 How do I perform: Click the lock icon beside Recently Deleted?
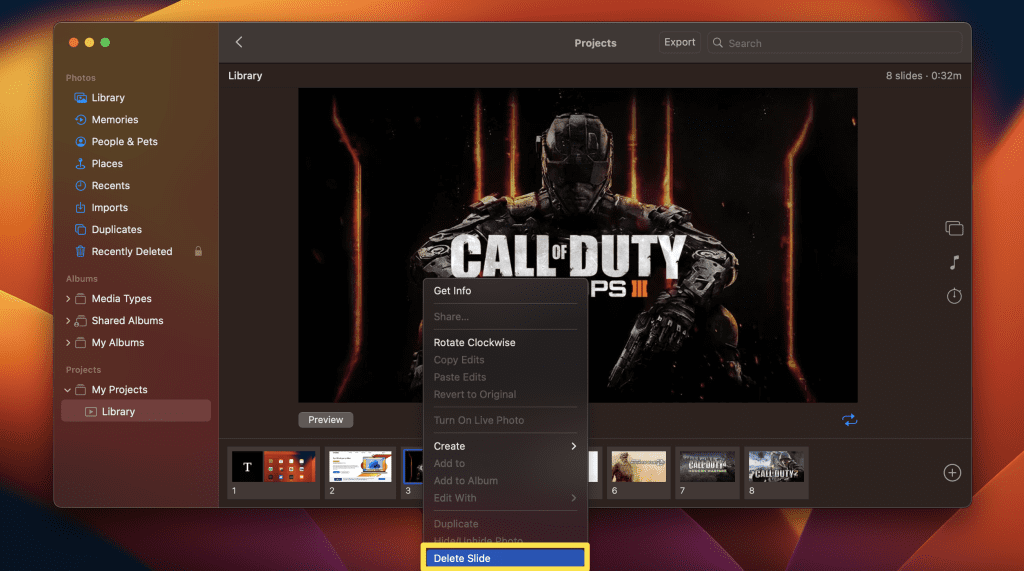click(x=198, y=252)
